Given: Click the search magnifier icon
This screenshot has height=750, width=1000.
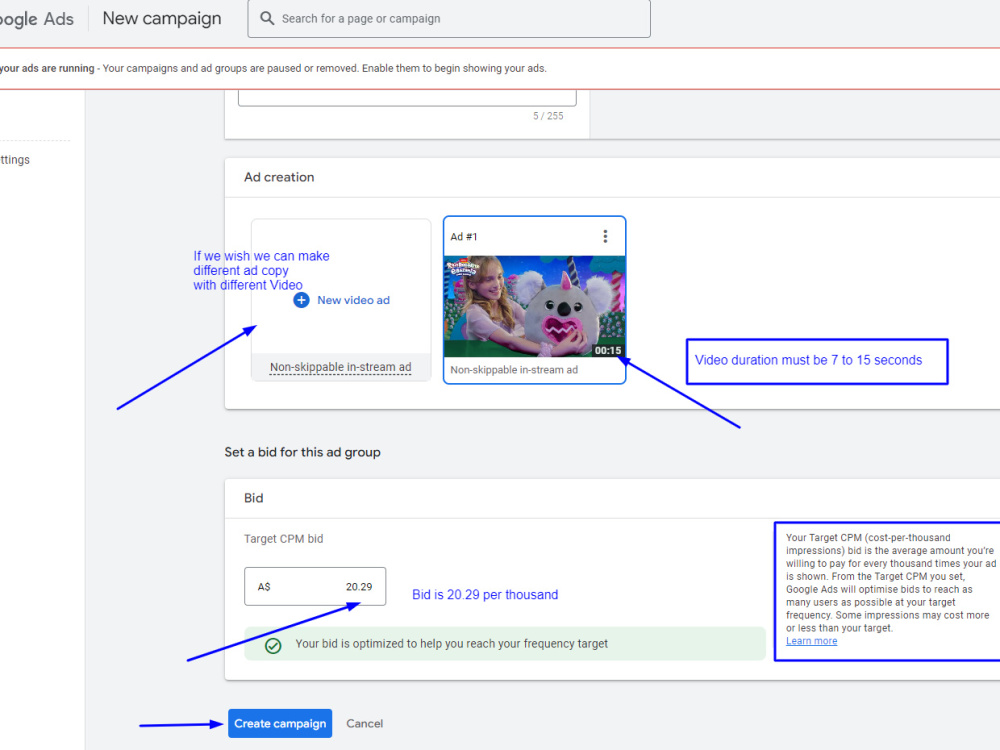Looking at the screenshot, I should (x=267, y=18).
